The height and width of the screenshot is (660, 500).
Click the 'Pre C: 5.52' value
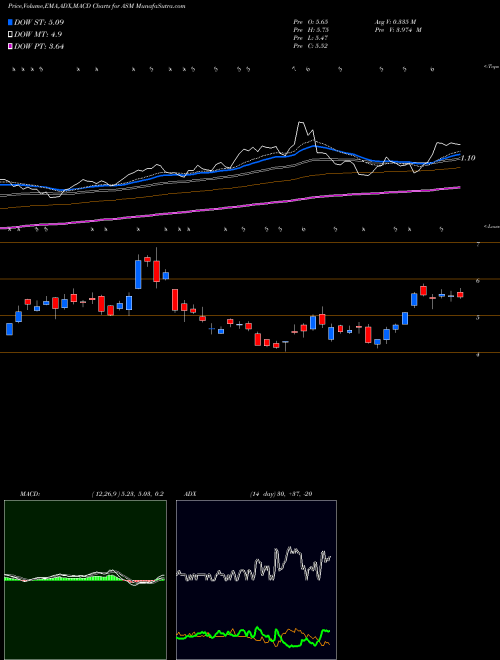click(311, 46)
